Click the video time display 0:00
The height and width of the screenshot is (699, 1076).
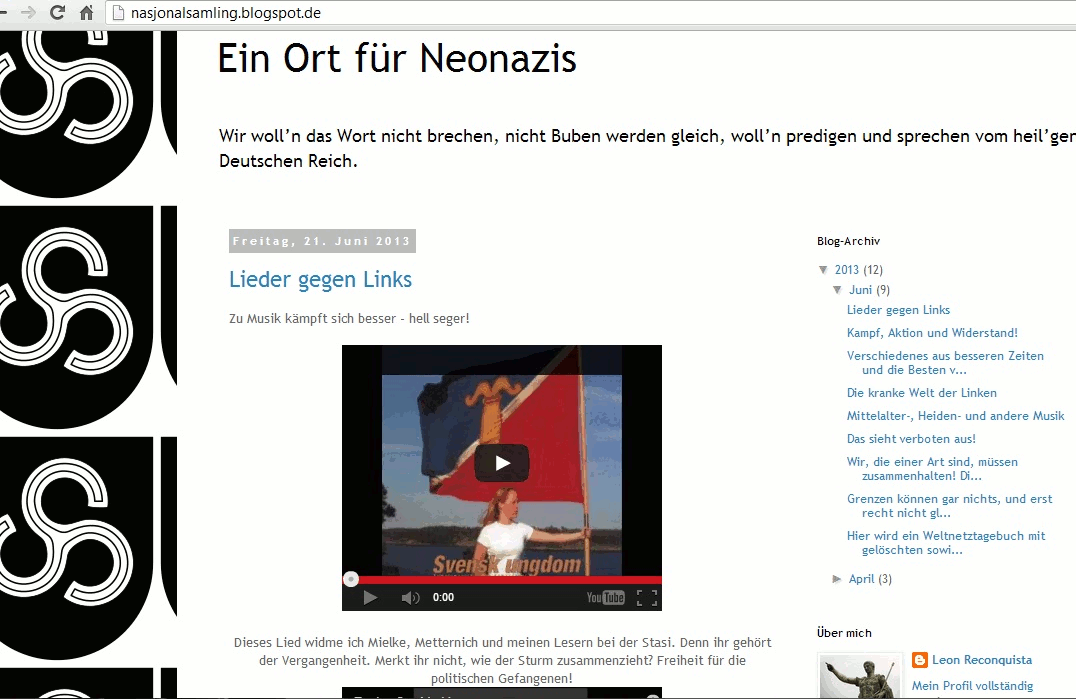tap(443, 597)
